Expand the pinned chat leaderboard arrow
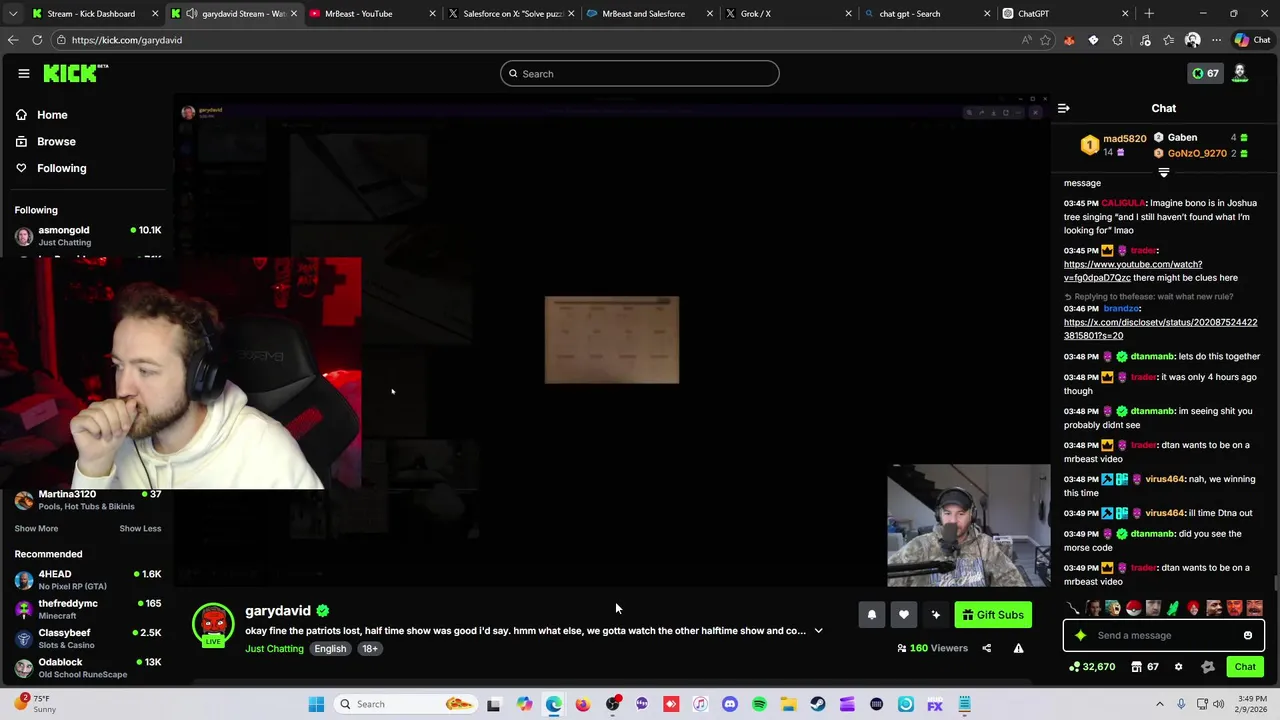This screenshot has width=1280, height=720. click(x=1163, y=173)
